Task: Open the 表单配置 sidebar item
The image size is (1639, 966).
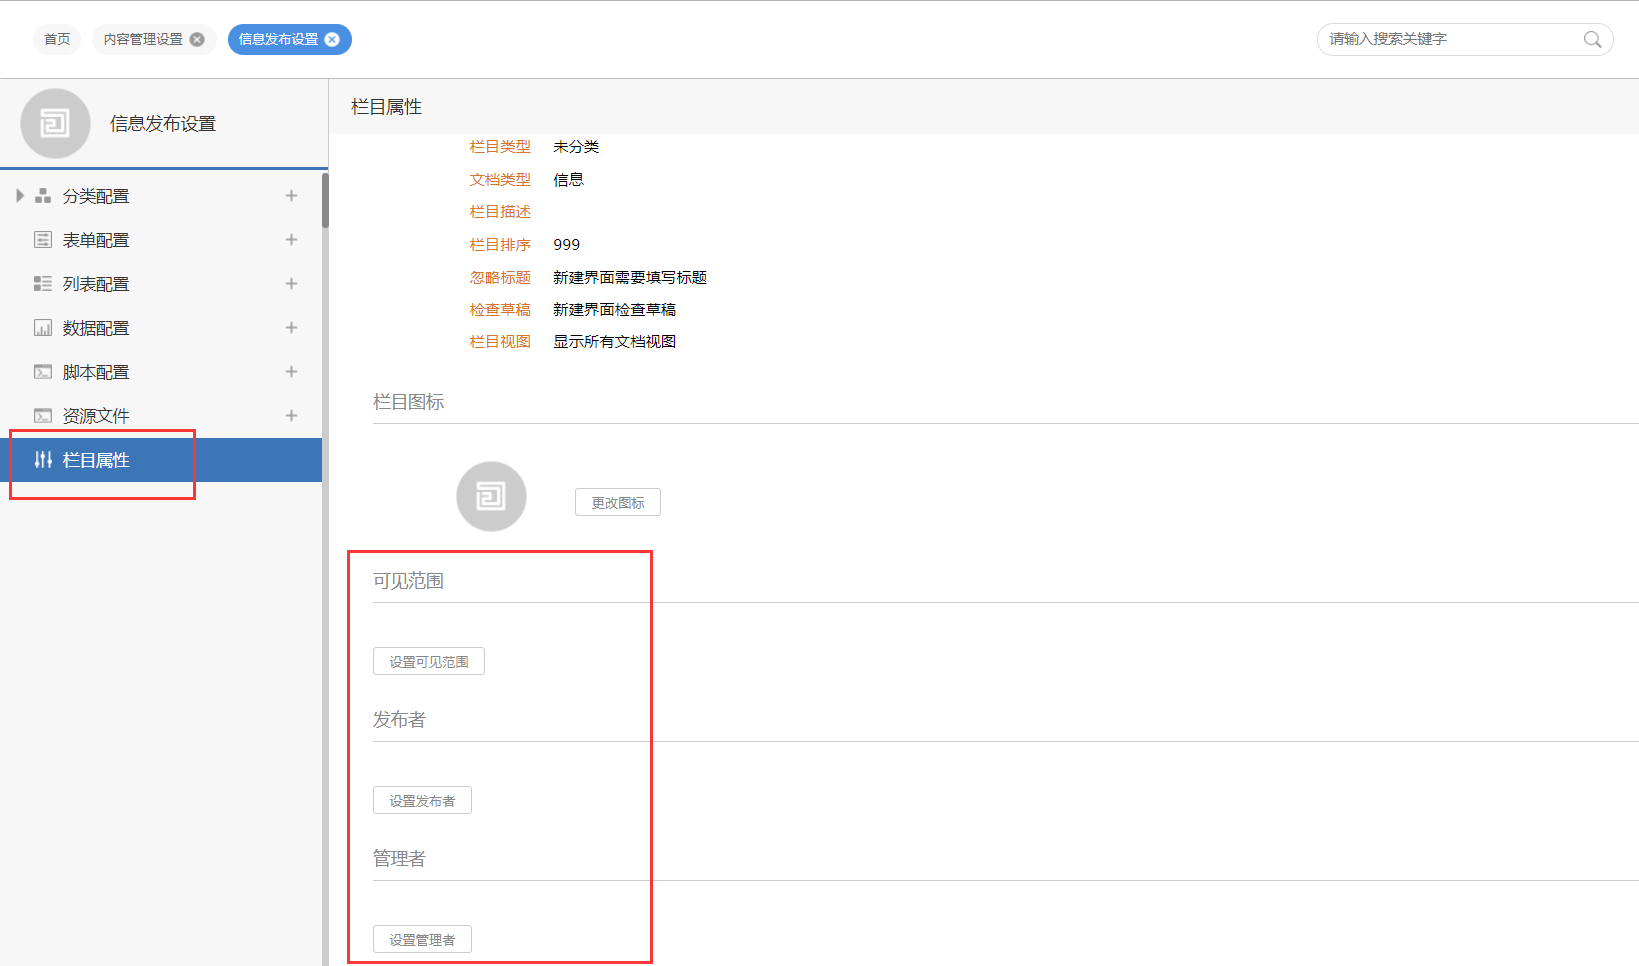Action: point(96,240)
